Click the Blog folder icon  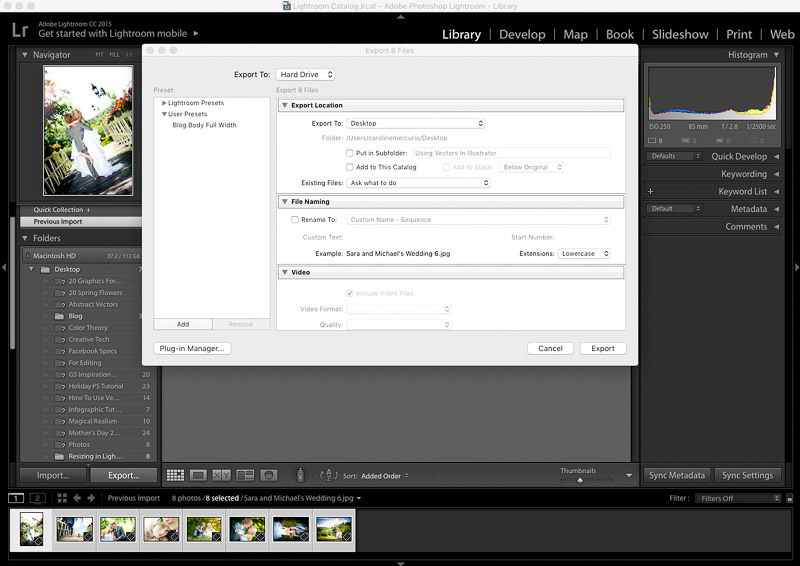(59, 316)
